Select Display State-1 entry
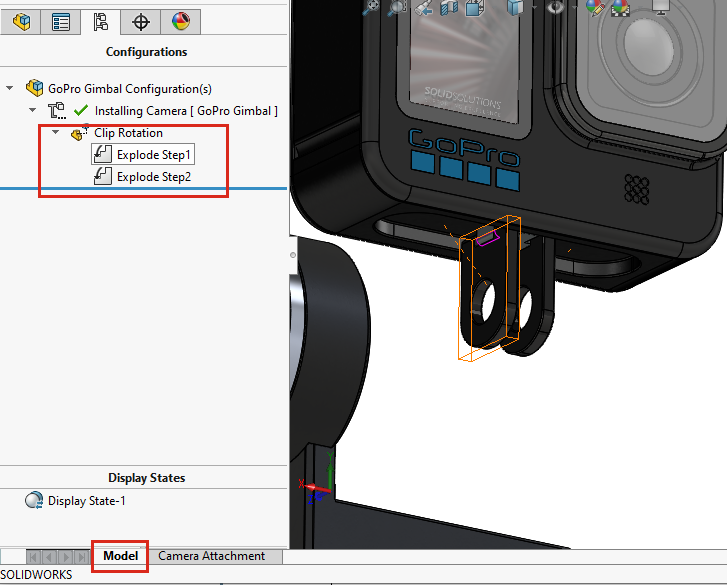This screenshot has width=727, height=585. coord(86,501)
